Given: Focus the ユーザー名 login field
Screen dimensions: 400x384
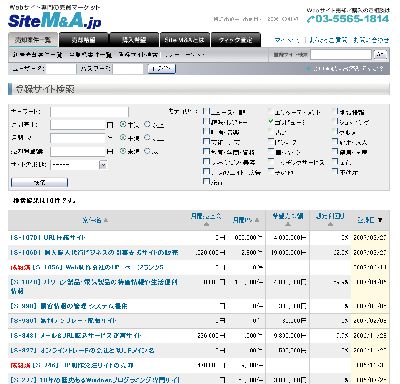Looking at the screenshot, I should coord(61,69).
